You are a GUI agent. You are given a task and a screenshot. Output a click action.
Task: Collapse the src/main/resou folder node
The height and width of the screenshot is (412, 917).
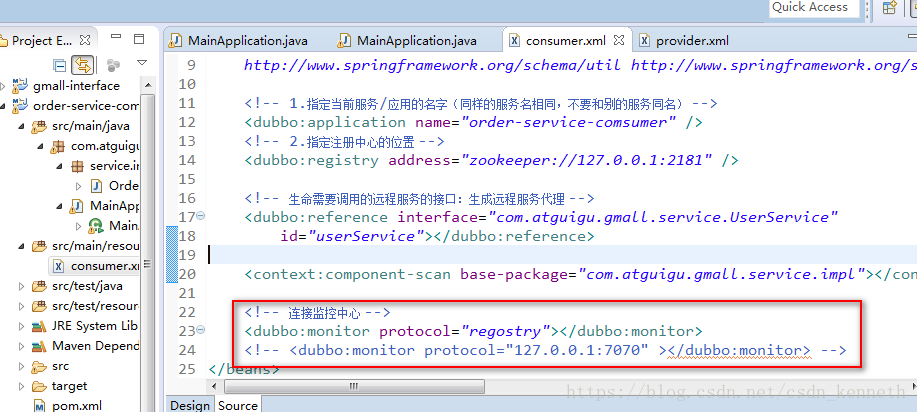click(x=22, y=246)
